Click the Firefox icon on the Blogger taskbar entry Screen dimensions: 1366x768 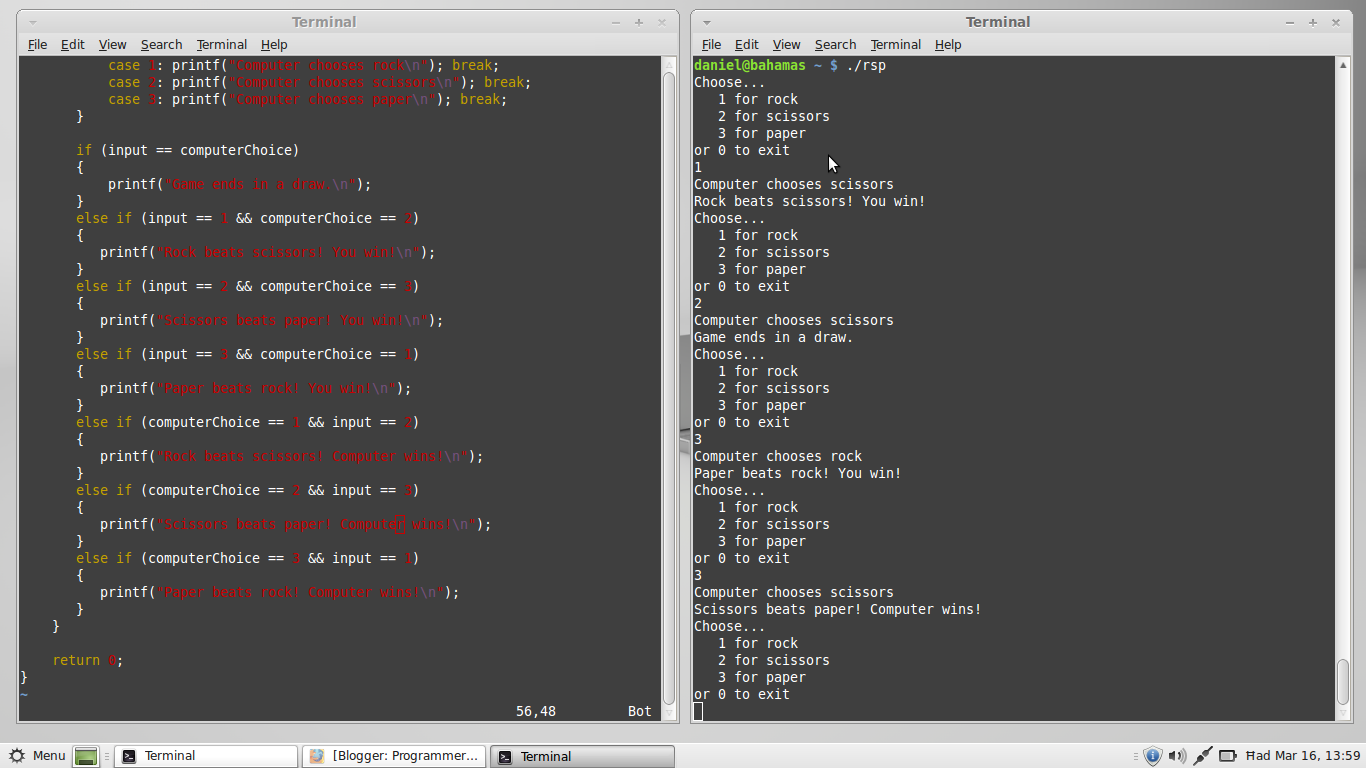click(x=318, y=755)
